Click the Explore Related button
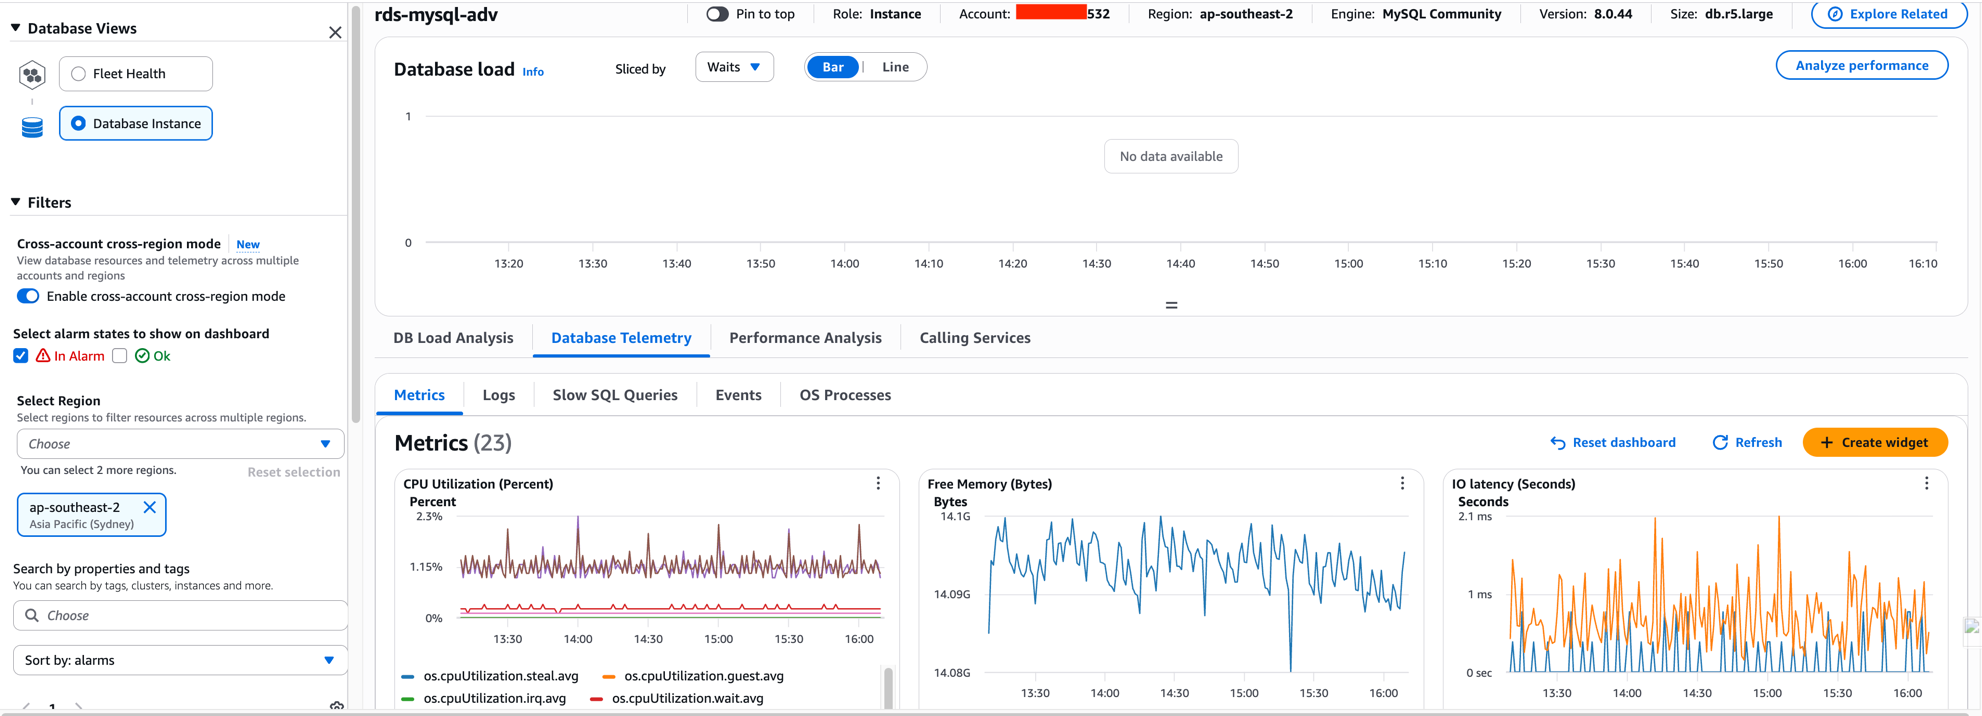Viewport: 1982px width, 716px height. (1889, 14)
